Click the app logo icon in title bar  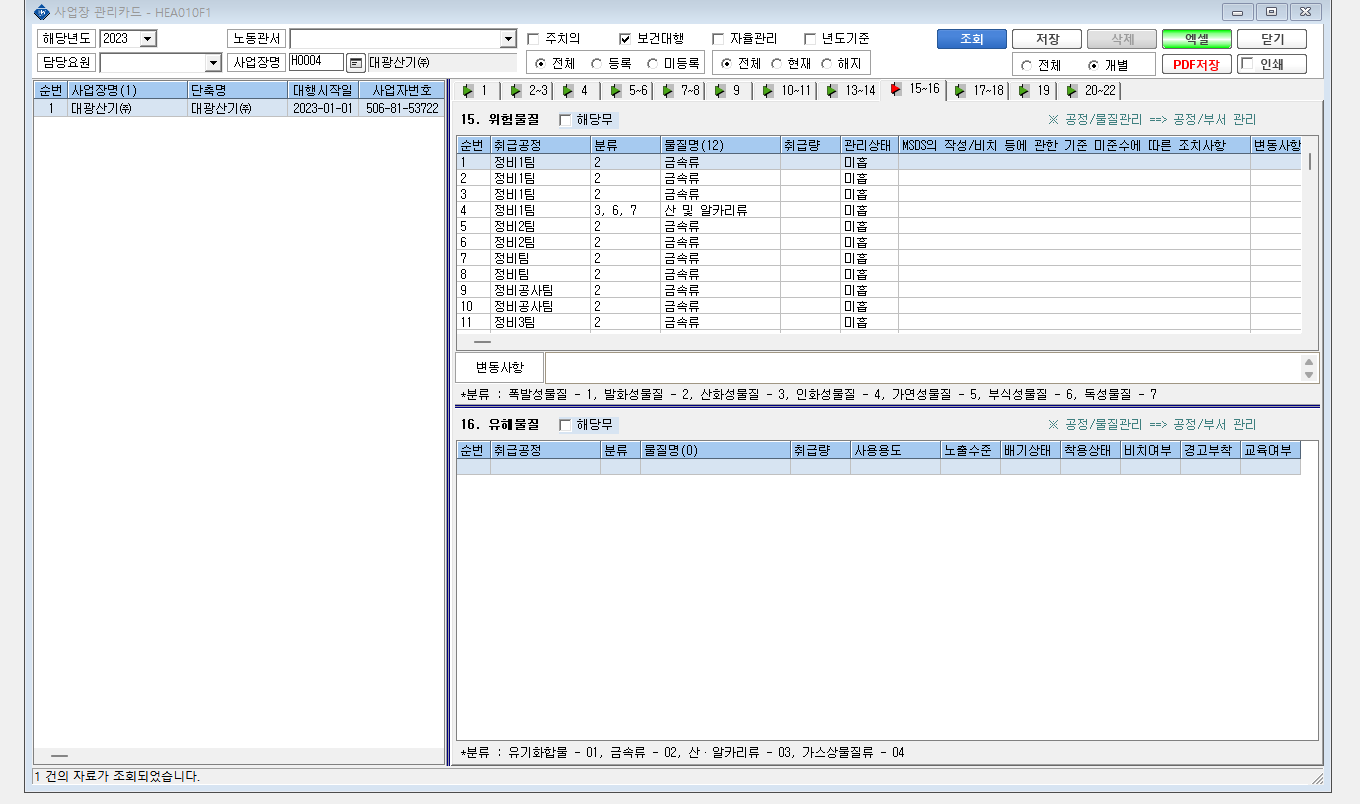[40, 12]
